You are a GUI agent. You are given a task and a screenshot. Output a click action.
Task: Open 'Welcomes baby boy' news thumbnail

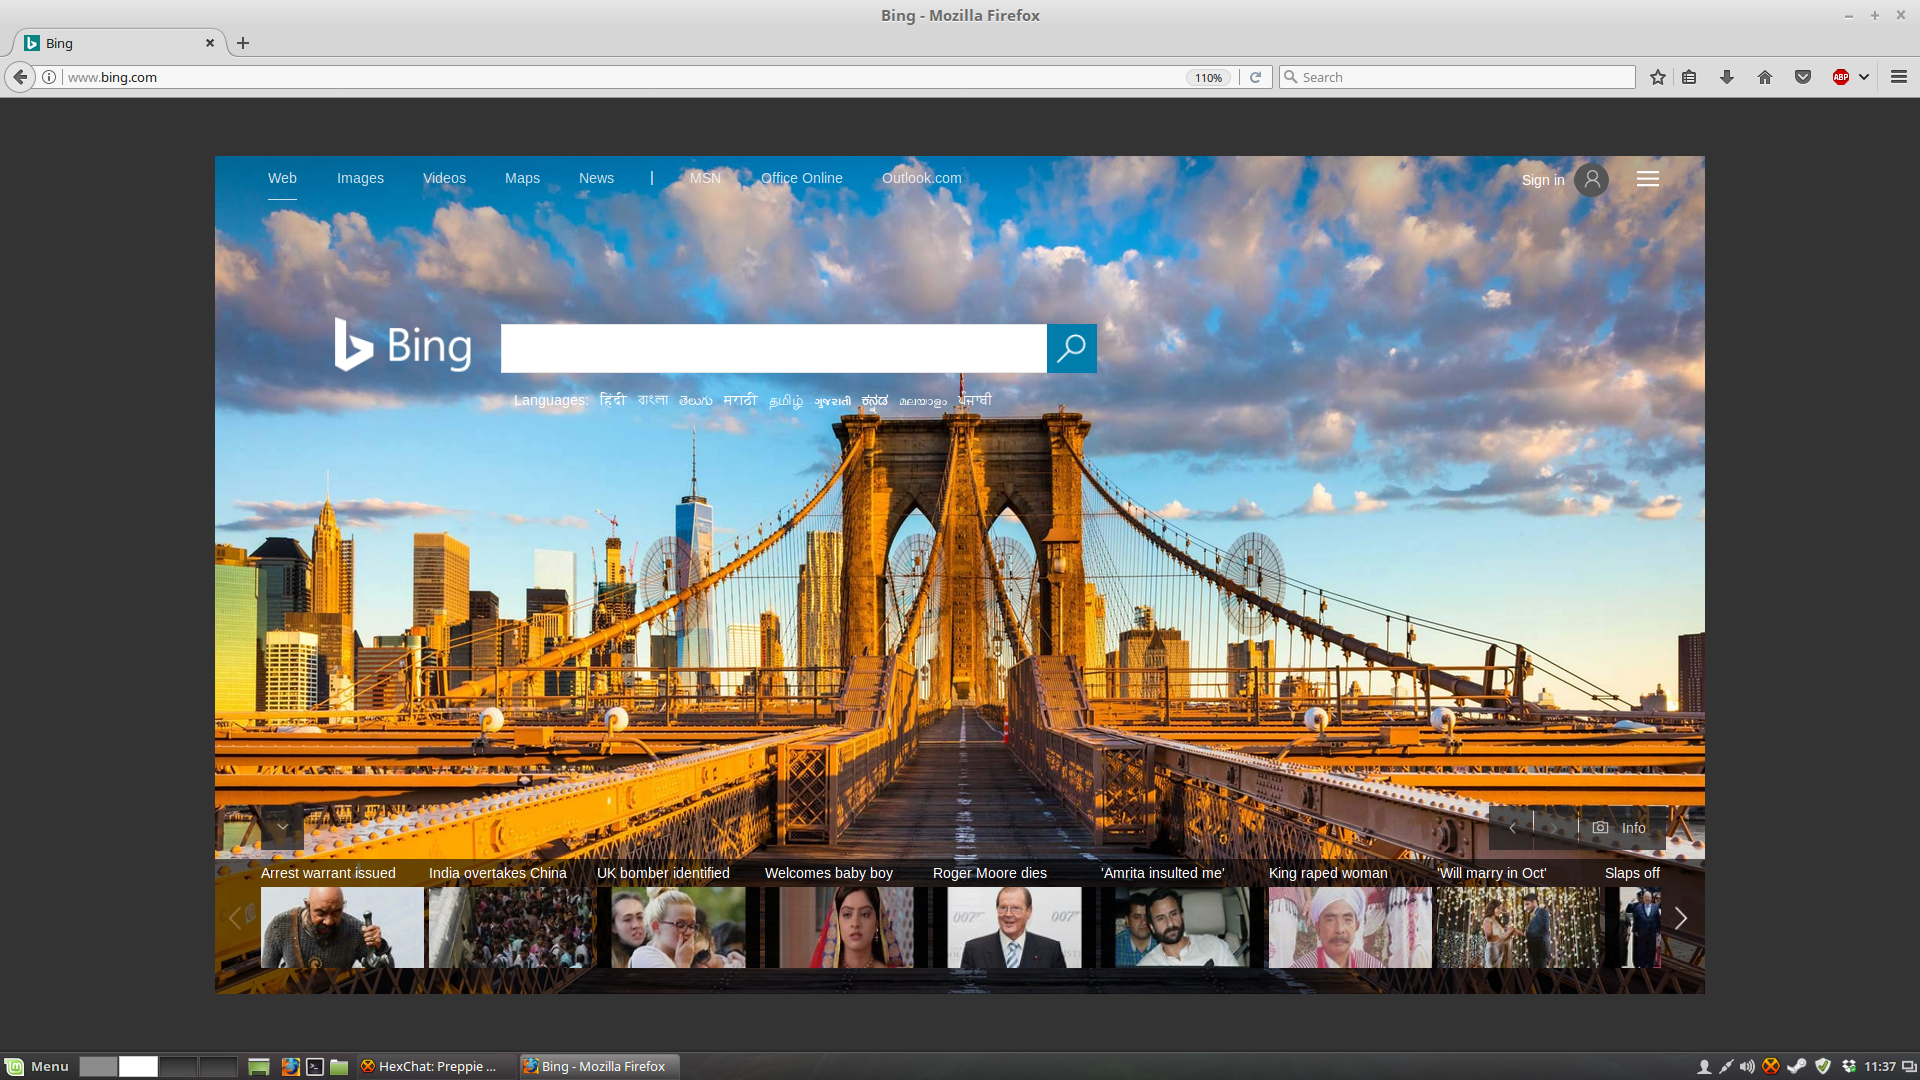pos(846,927)
